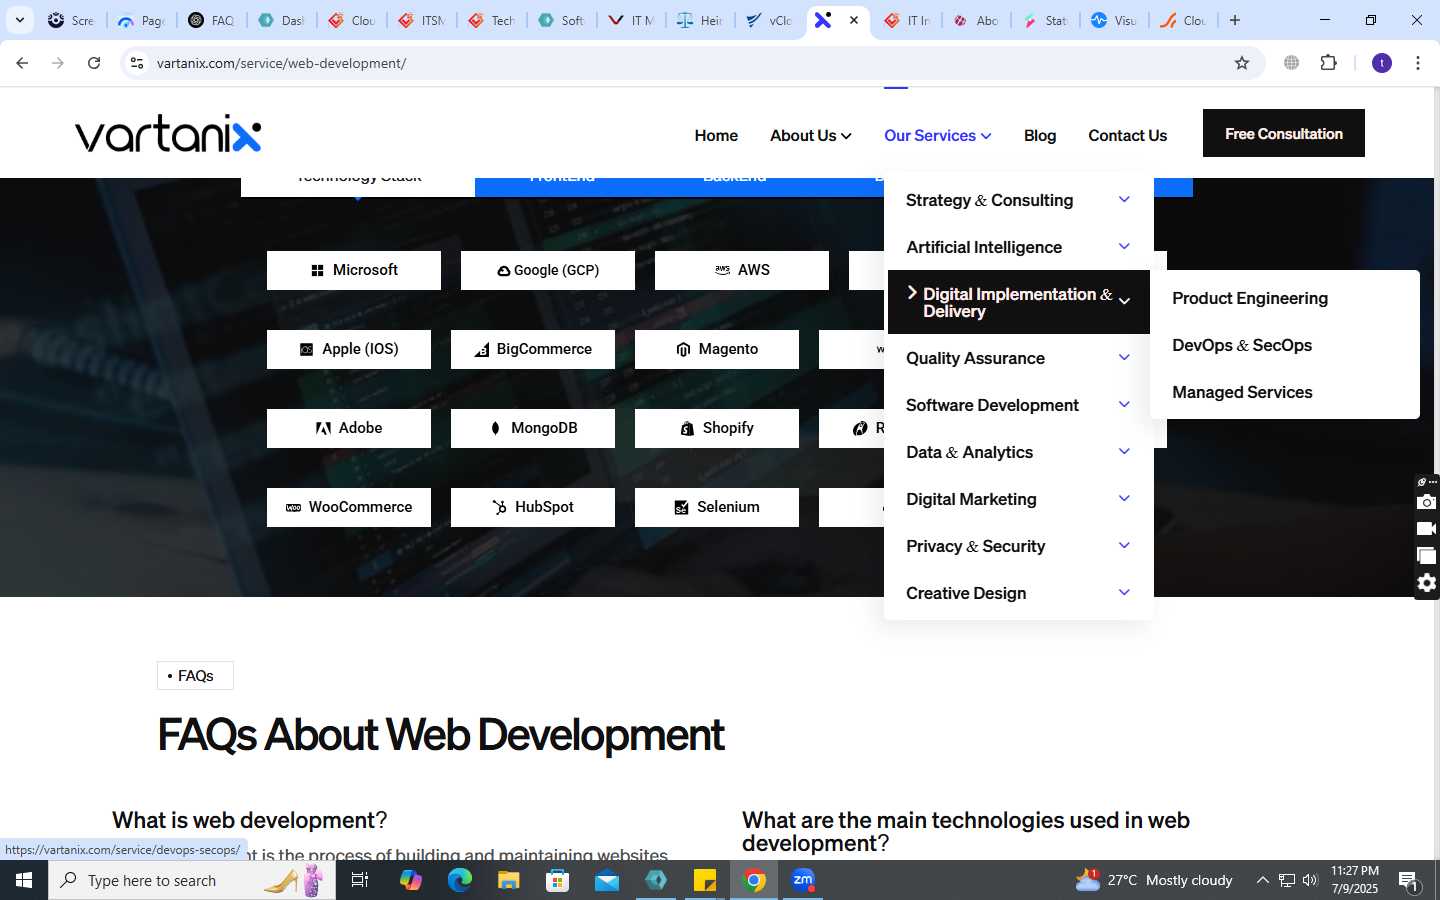The width and height of the screenshot is (1440, 900).
Task: Open the Home menu item
Action: [716, 135]
